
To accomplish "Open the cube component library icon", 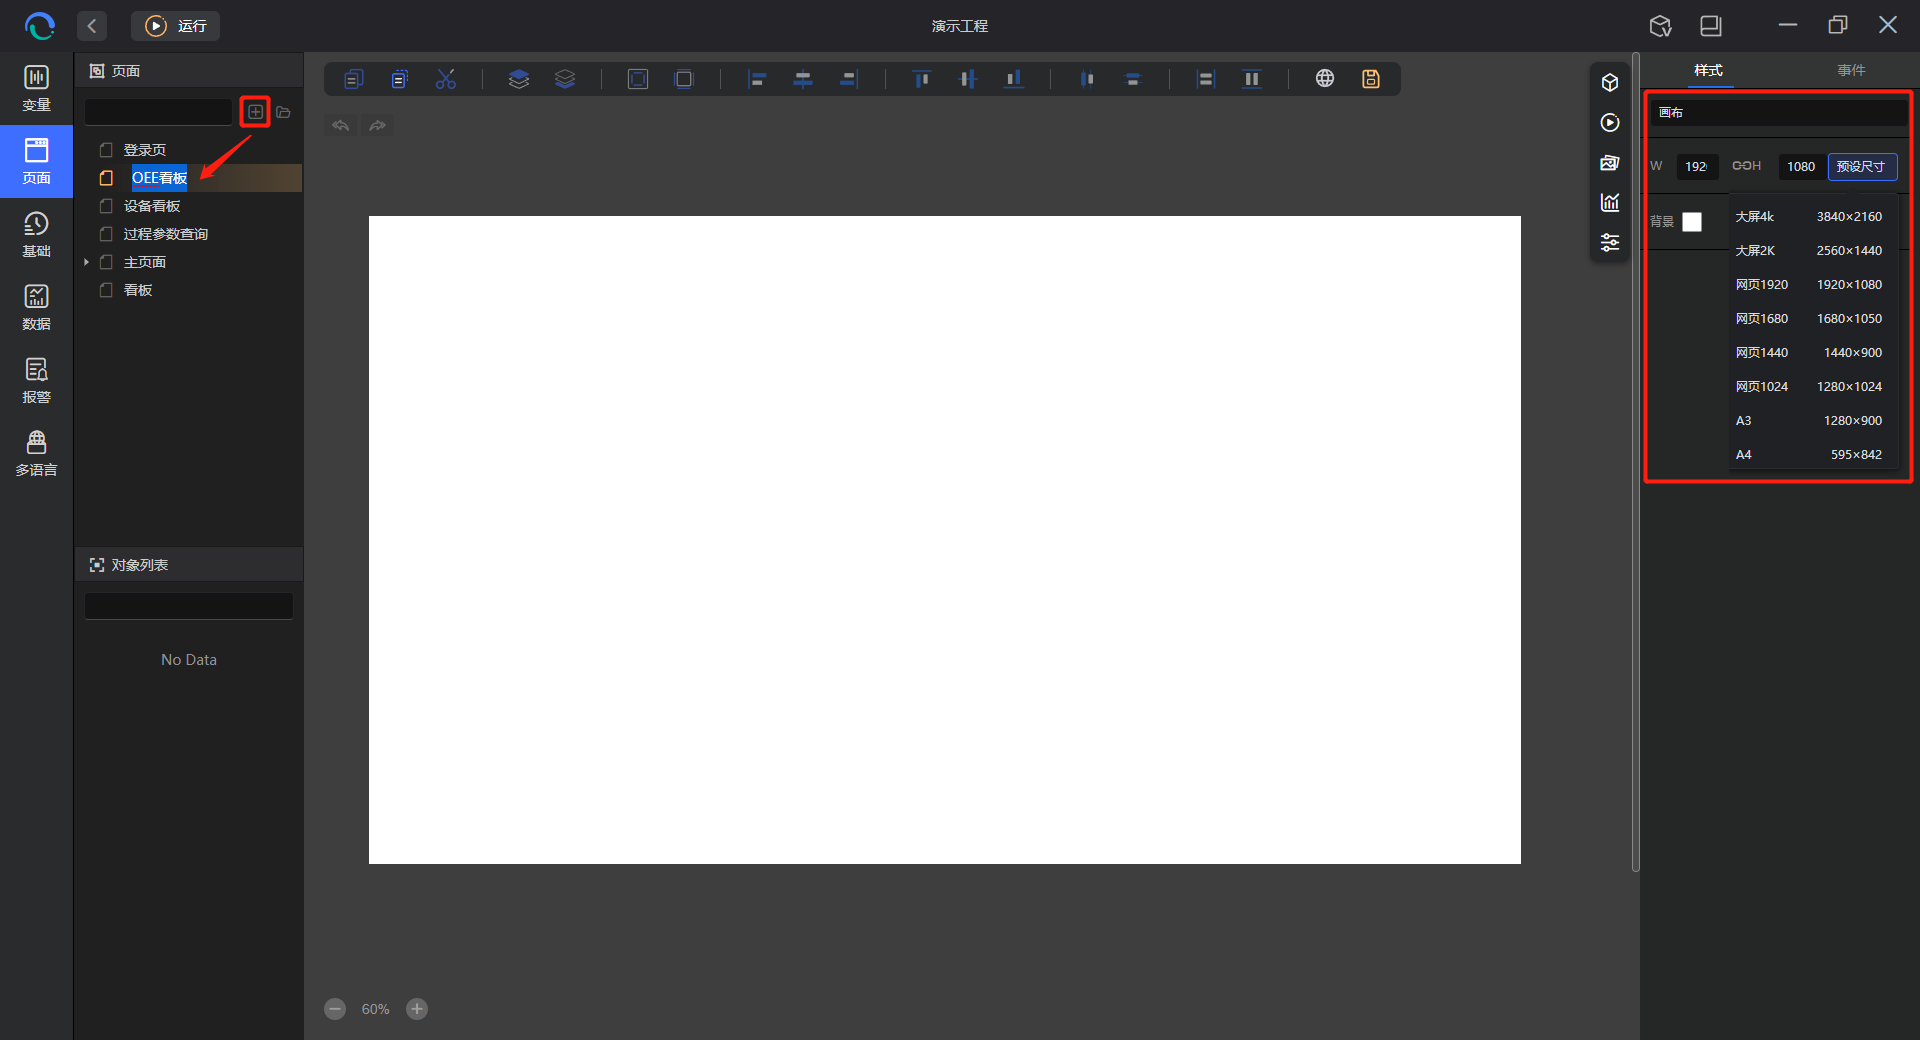I will point(1610,83).
